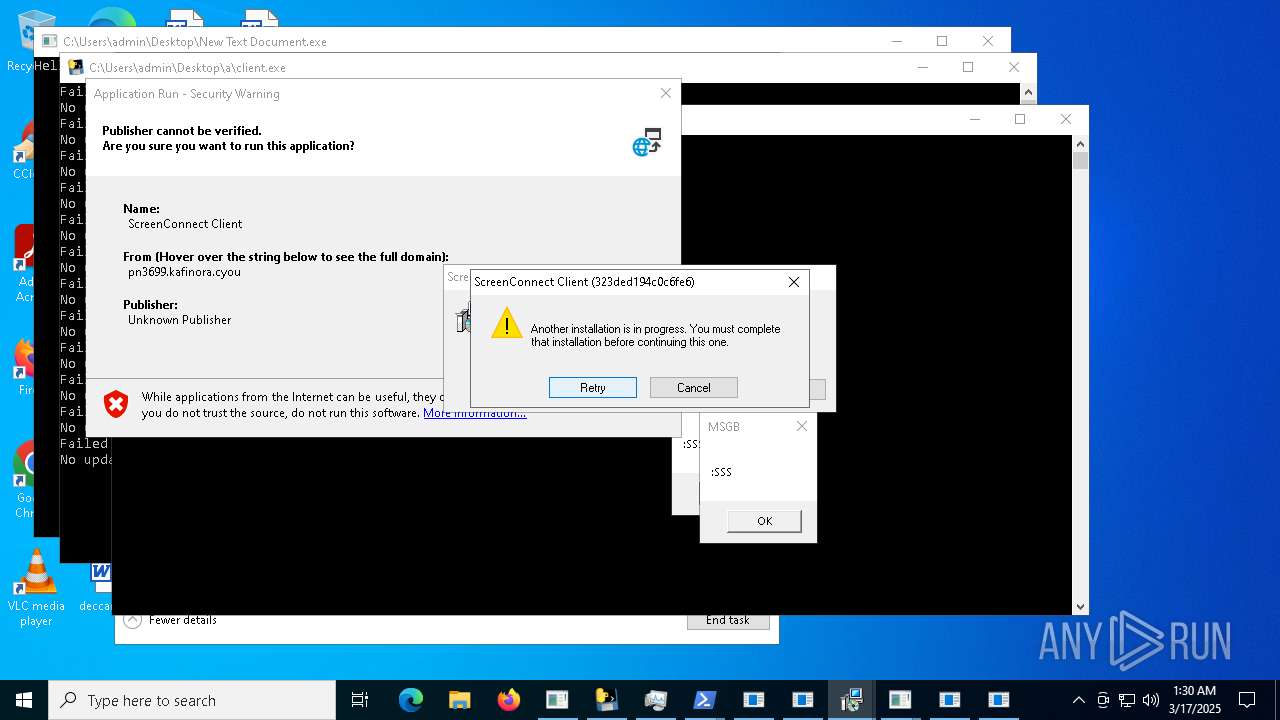
Task: Click the Unknown Publisher text
Action: coord(179,320)
